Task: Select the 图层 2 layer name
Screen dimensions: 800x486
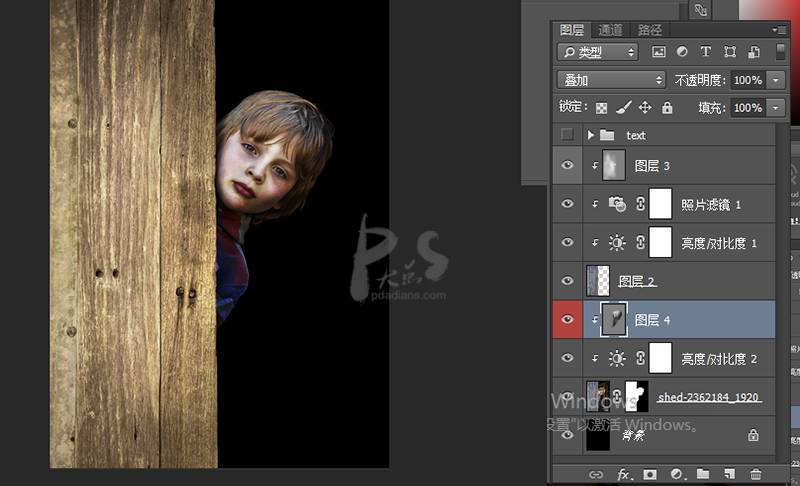Action: tap(637, 282)
